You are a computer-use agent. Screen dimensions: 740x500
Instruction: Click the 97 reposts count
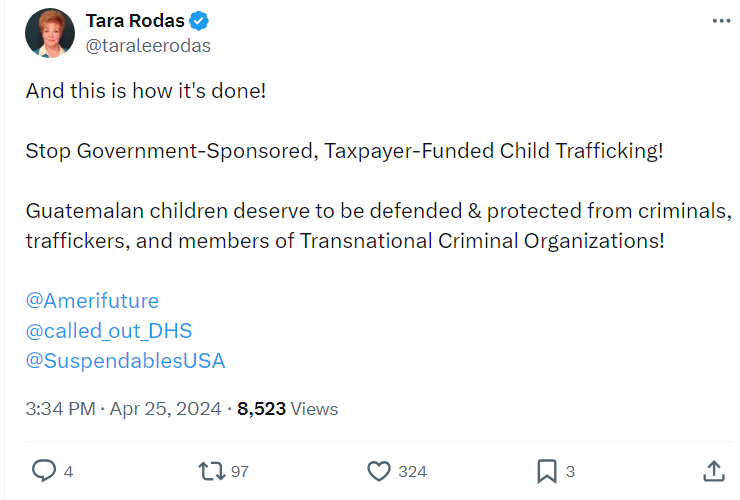coord(240,471)
